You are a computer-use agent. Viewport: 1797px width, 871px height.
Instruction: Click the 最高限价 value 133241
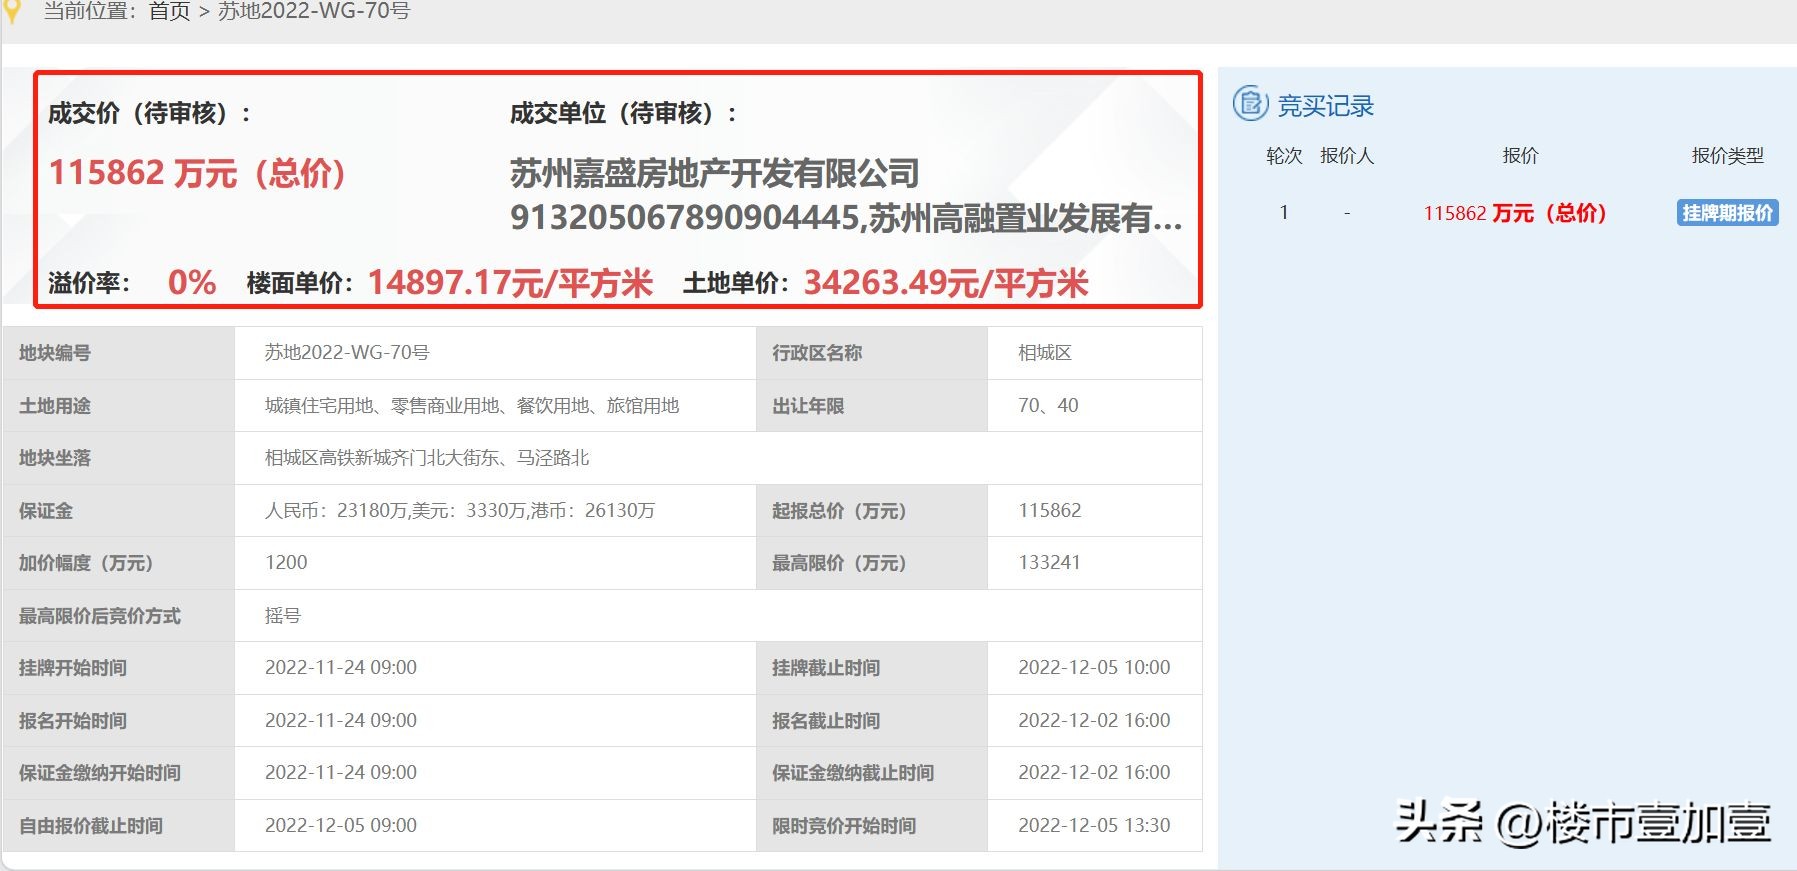click(1049, 563)
